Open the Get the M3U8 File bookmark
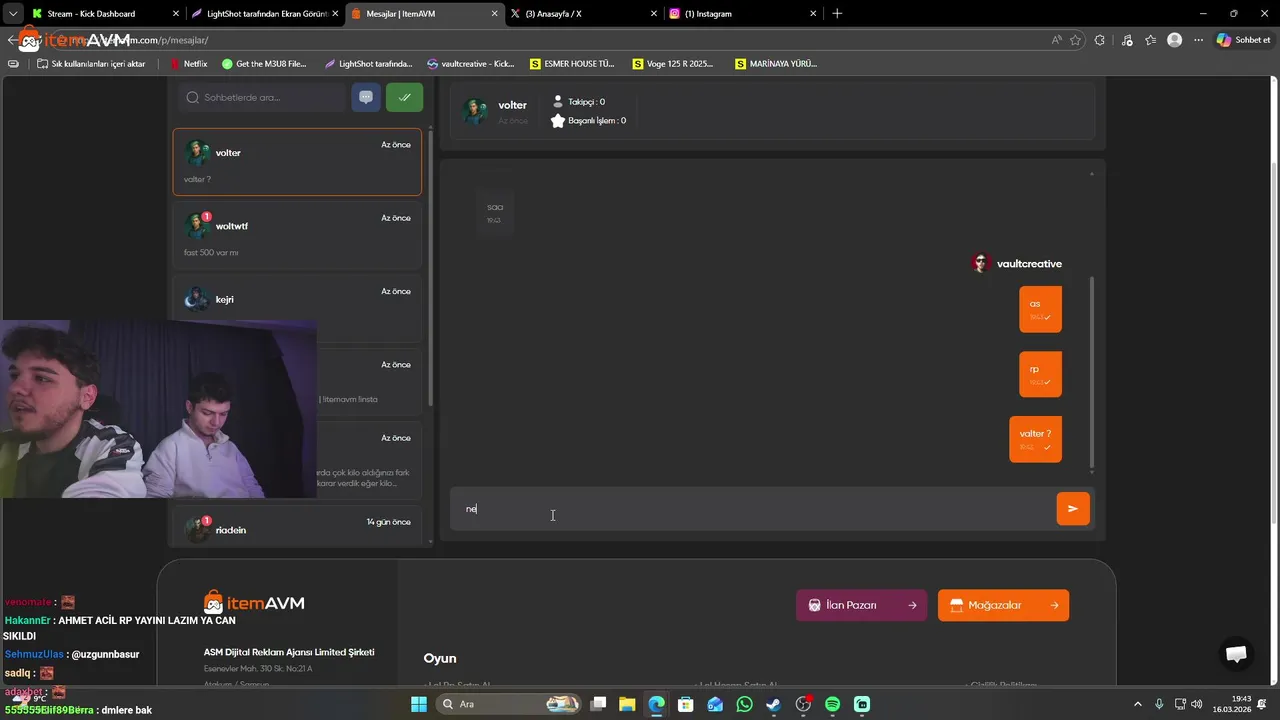1280x720 pixels. coord(264,63)
